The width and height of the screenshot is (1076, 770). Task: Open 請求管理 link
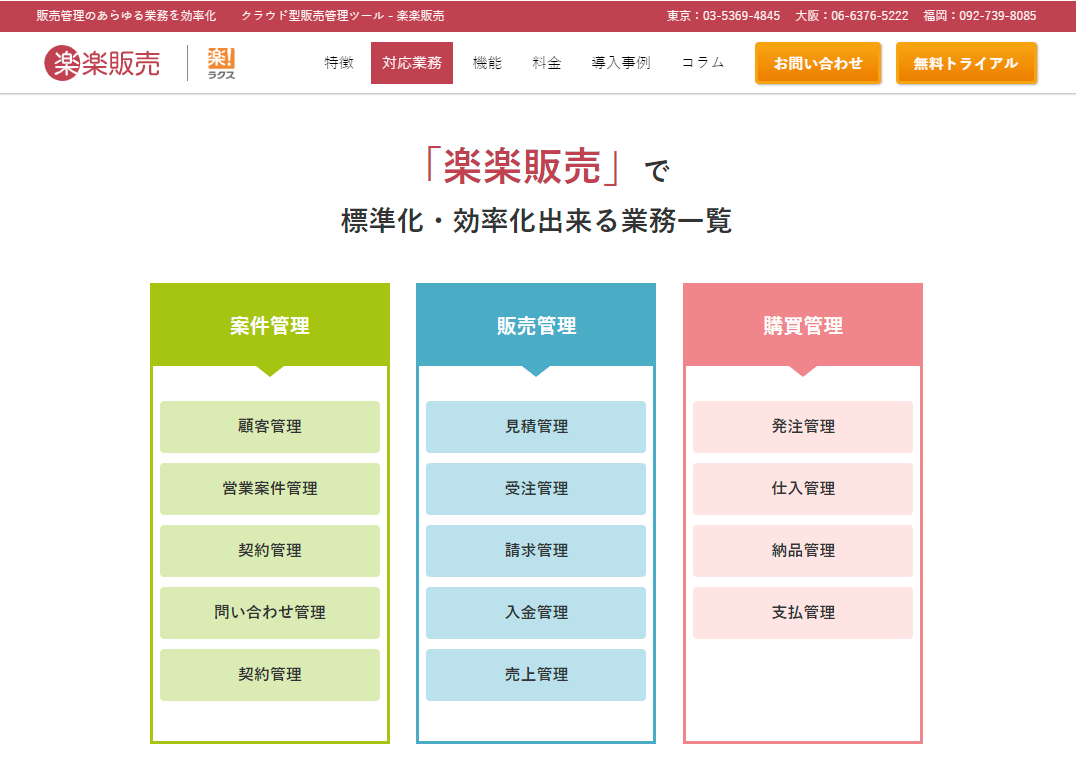click(536, 551)
